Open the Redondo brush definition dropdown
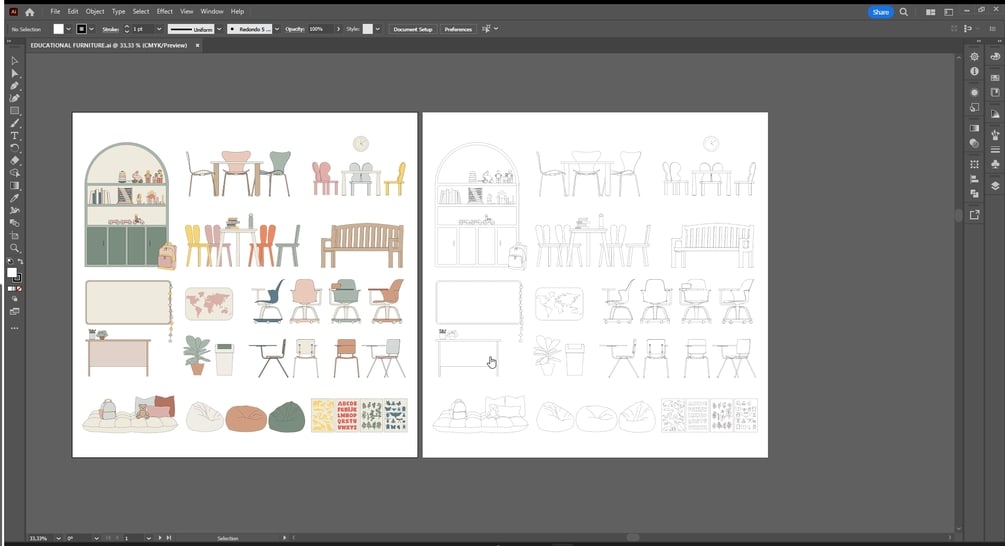The width and height of the screenshot is (1005, 546). (x=277, y=29)
